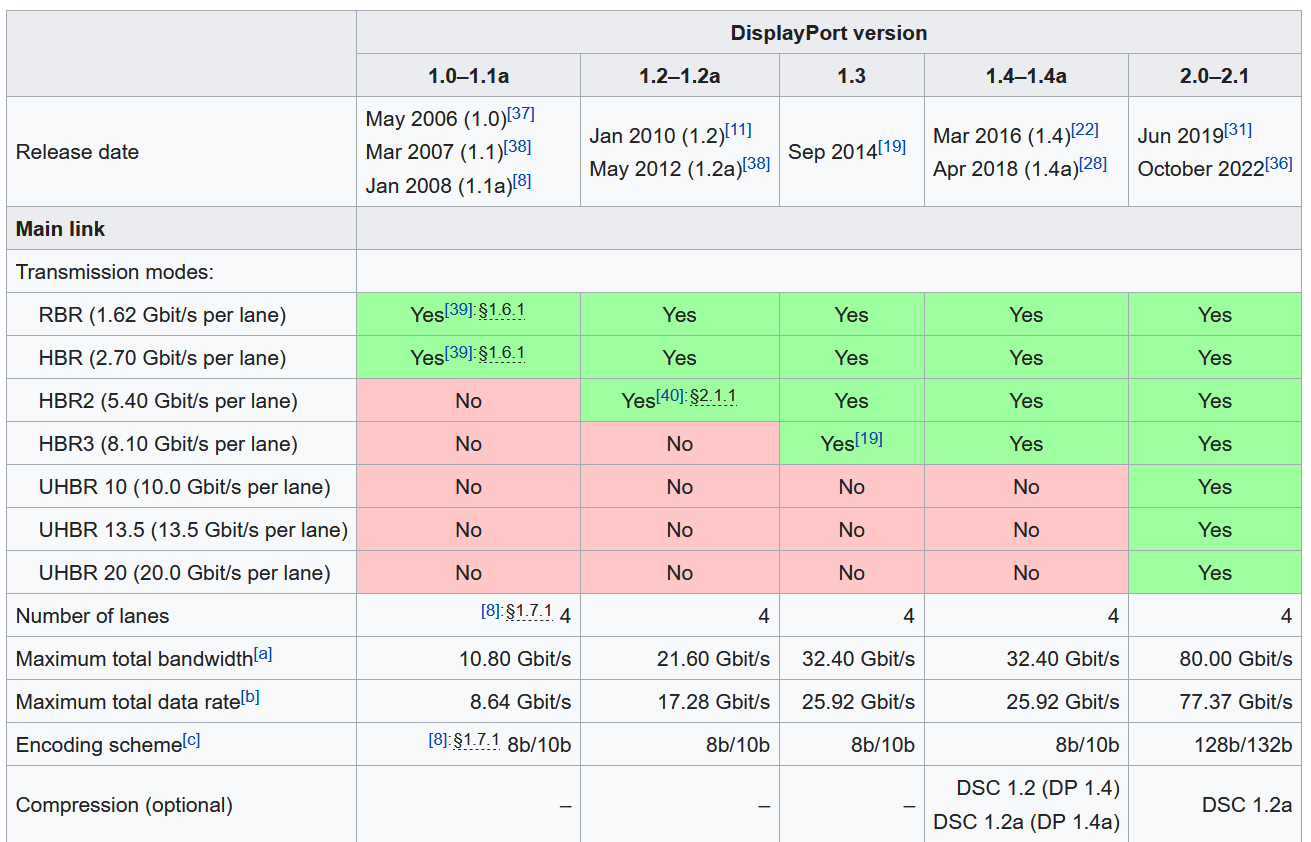Viewport: 1311px width, 842px height.
Task: Open citation [39] in the RBR row
Action: tap(458, 310)
